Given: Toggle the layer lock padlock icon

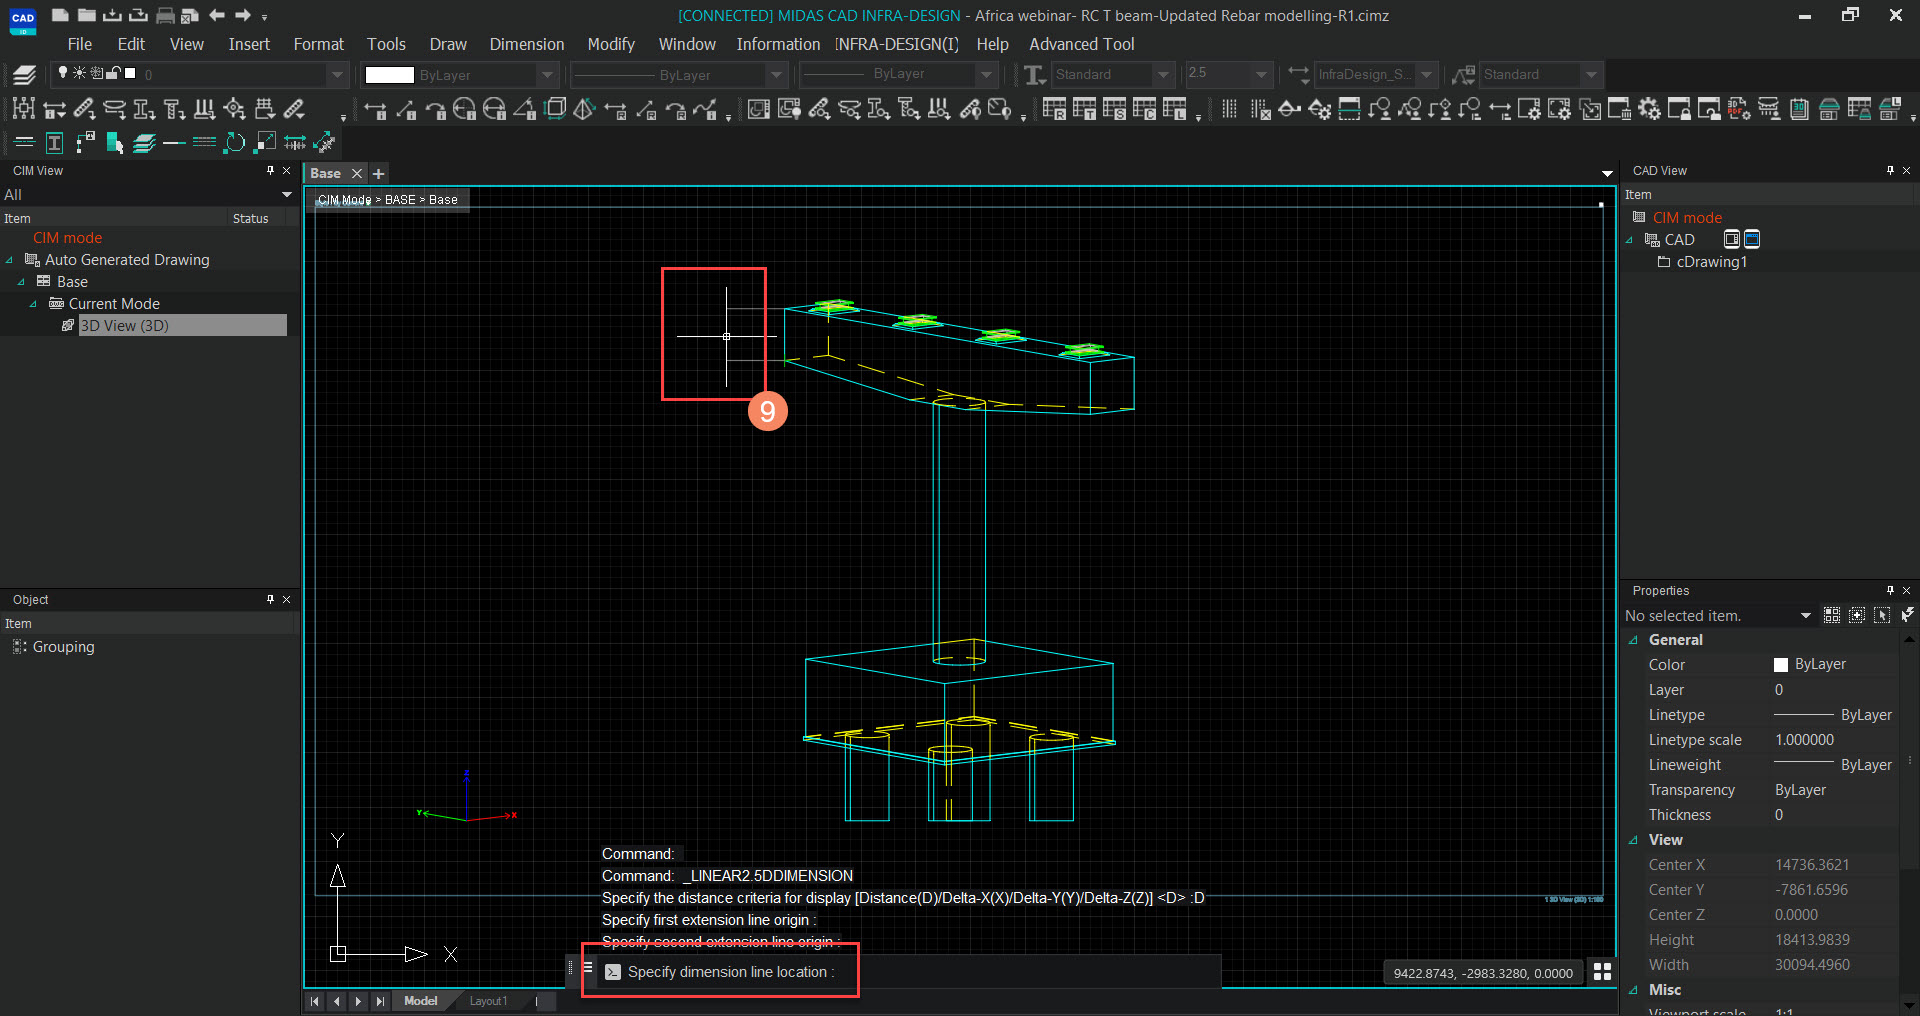Looking at the screenshot, I should (x=113, y=73).
